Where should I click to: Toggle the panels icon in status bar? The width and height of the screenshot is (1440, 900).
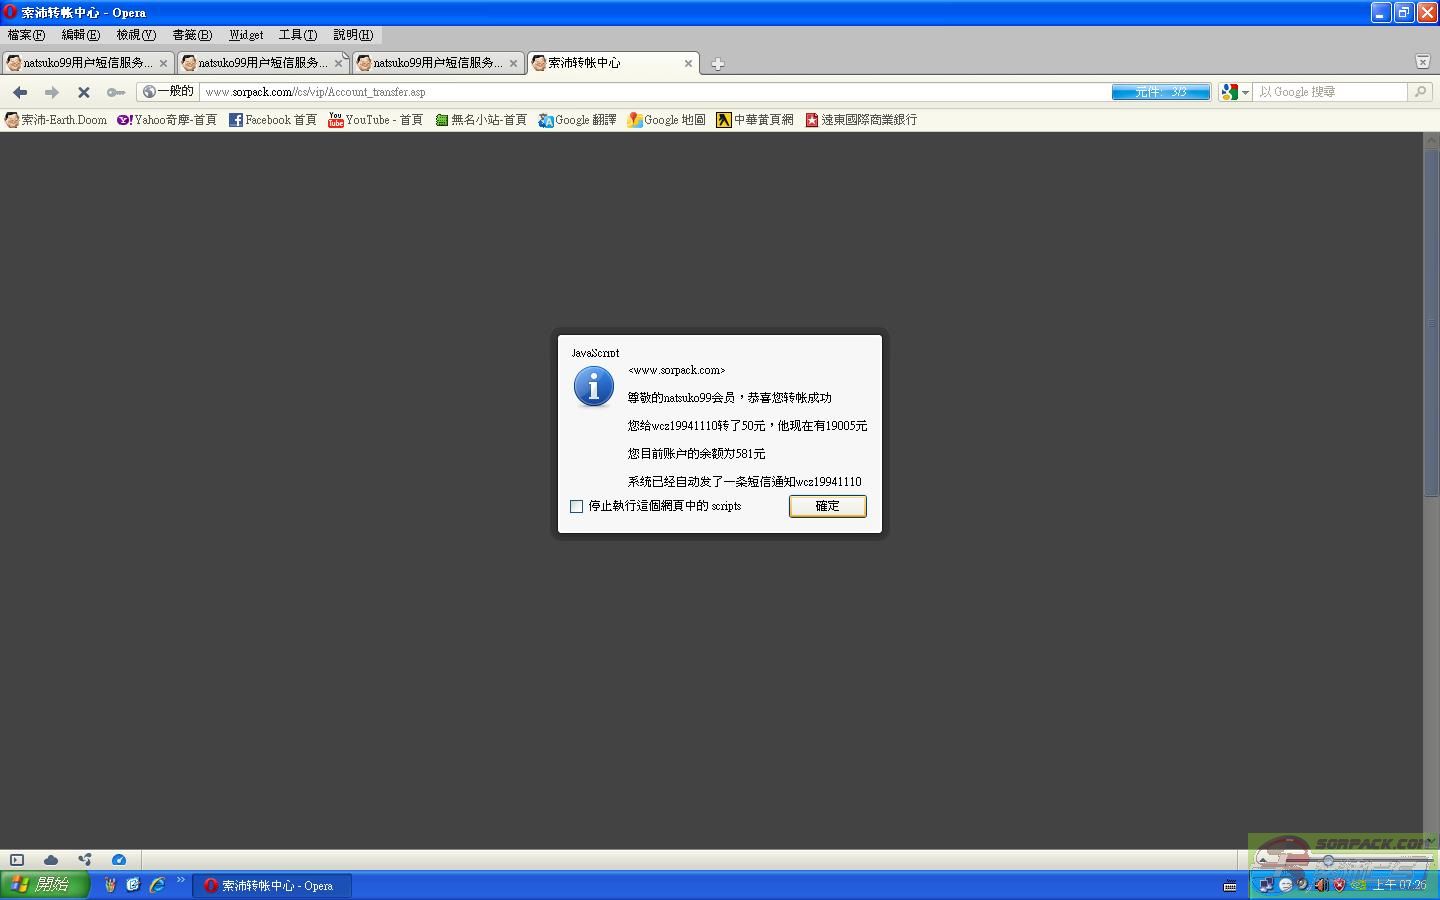coord(17,860)
